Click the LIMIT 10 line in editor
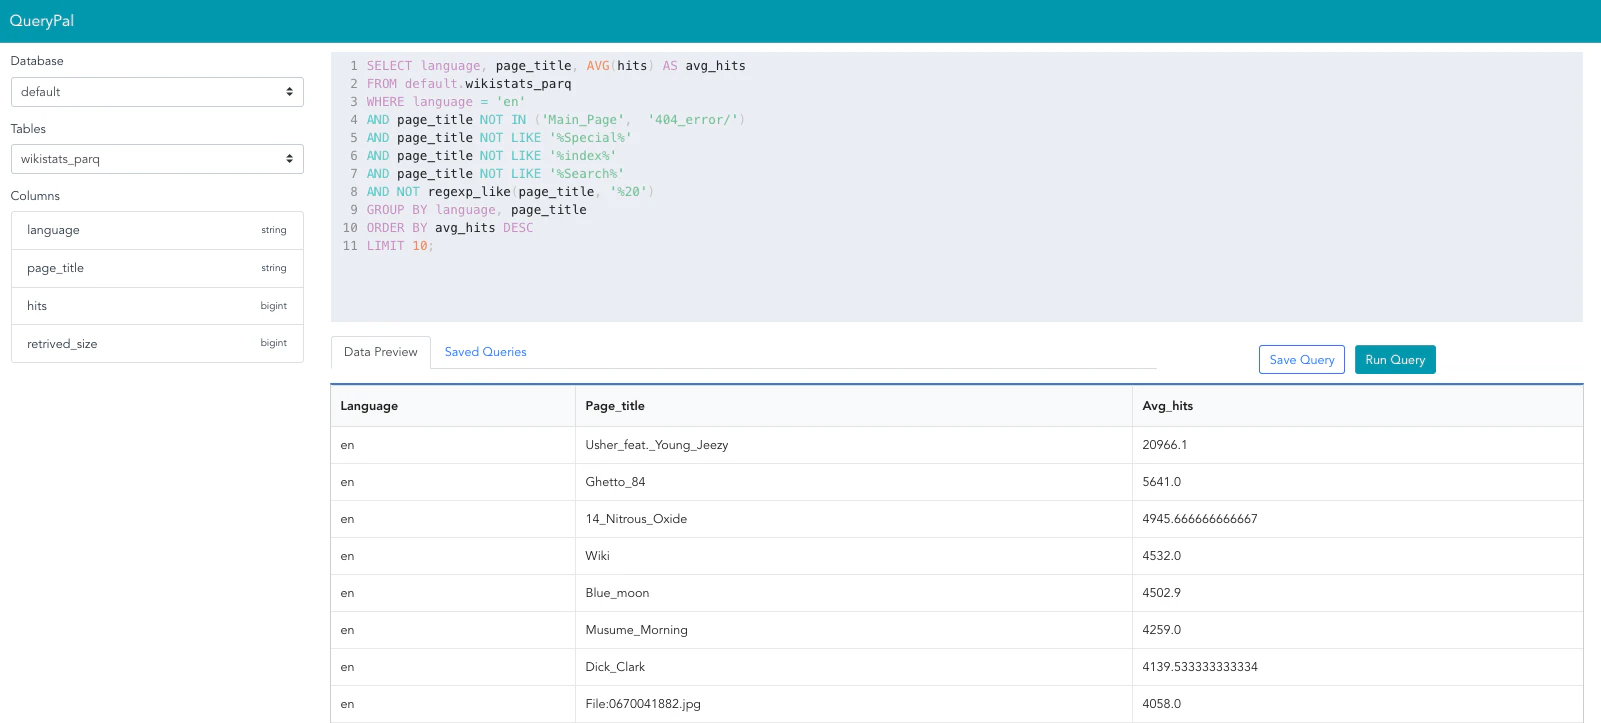Image resolution: width=1601 pixels, height=723 pixels. [400, 246]
